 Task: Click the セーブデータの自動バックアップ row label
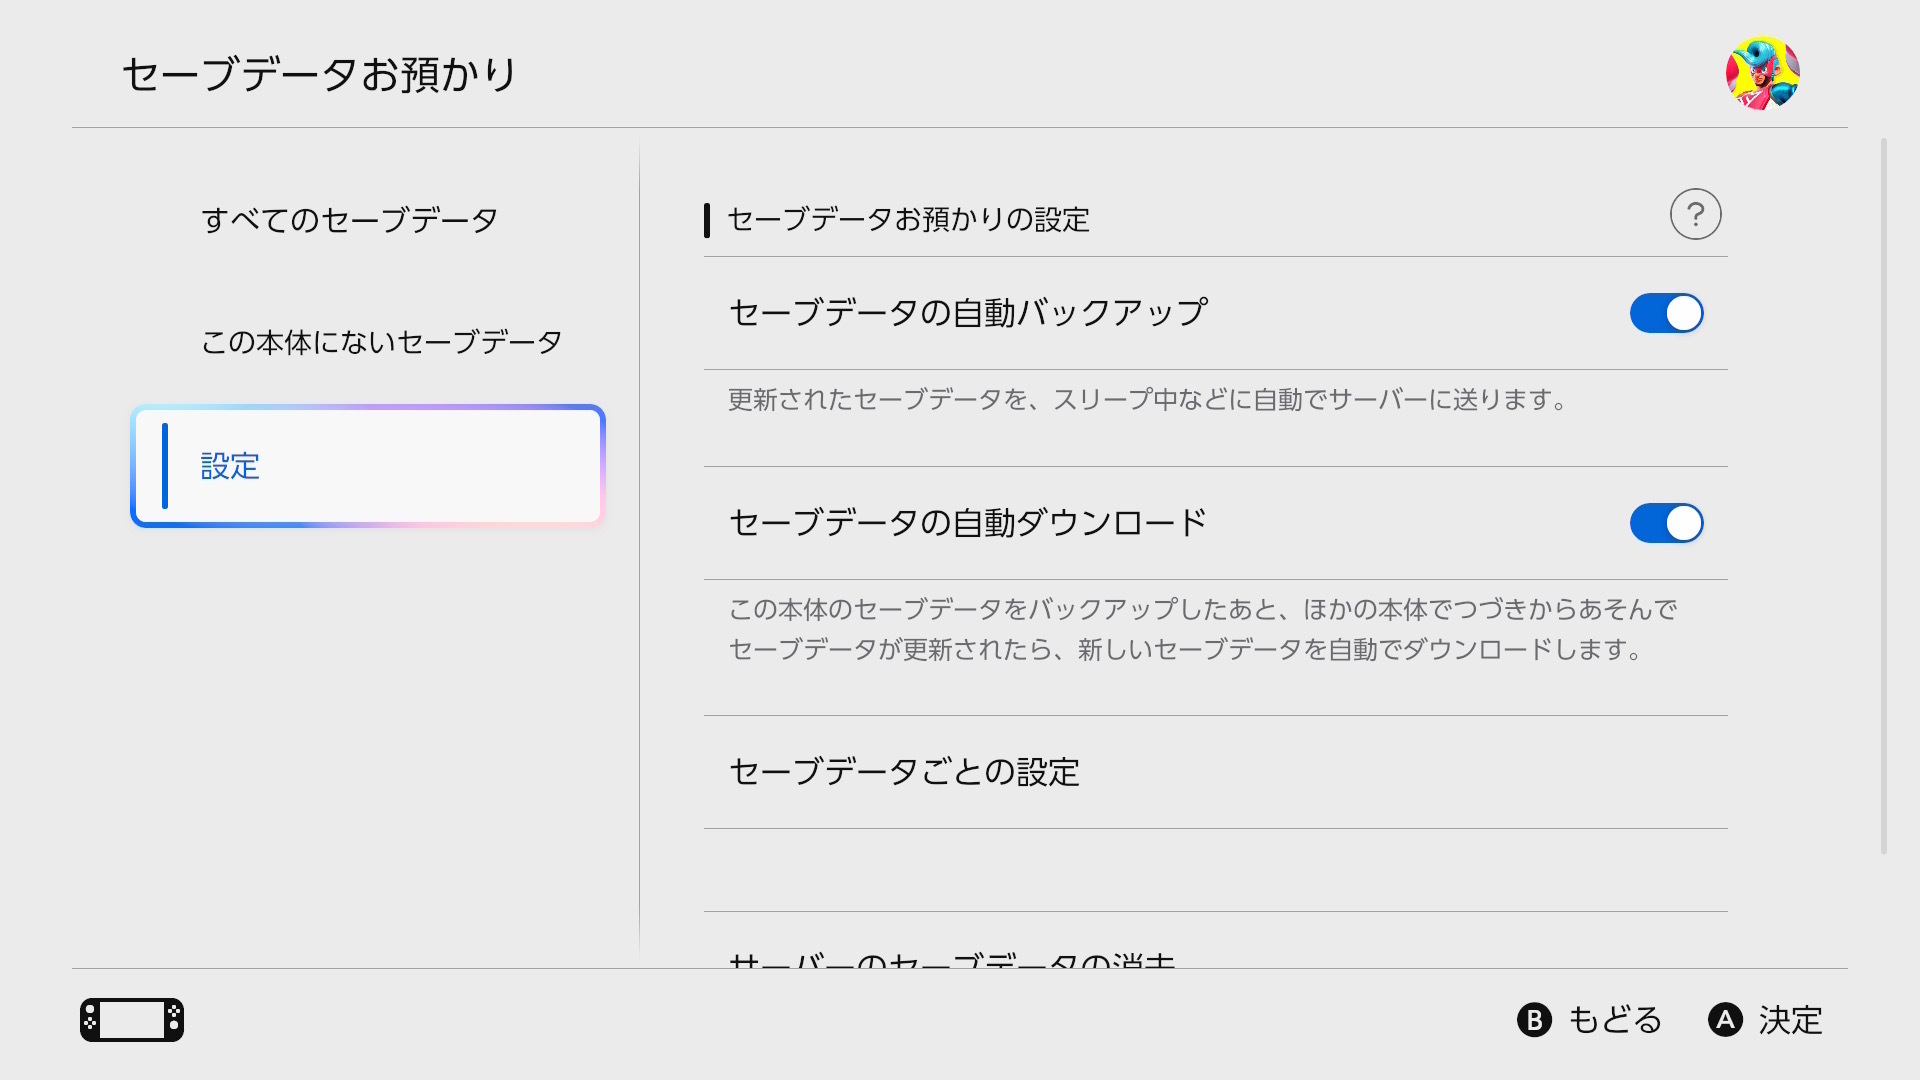point(968,313)
